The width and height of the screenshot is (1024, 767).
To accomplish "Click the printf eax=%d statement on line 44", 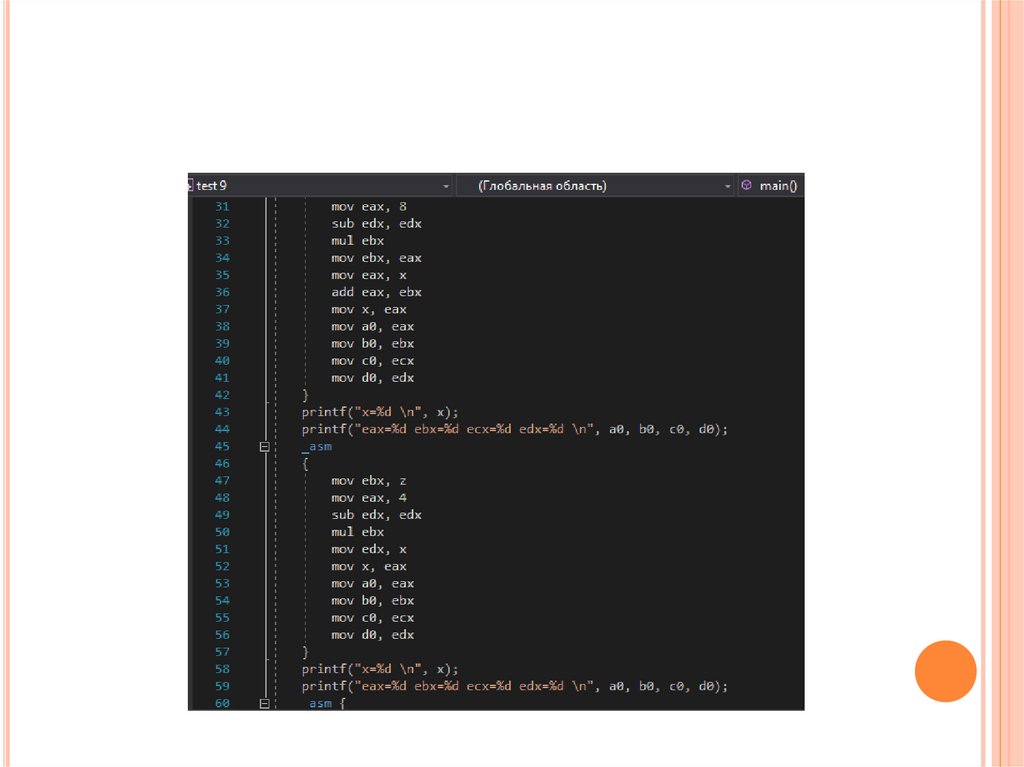I will [515, 429].
